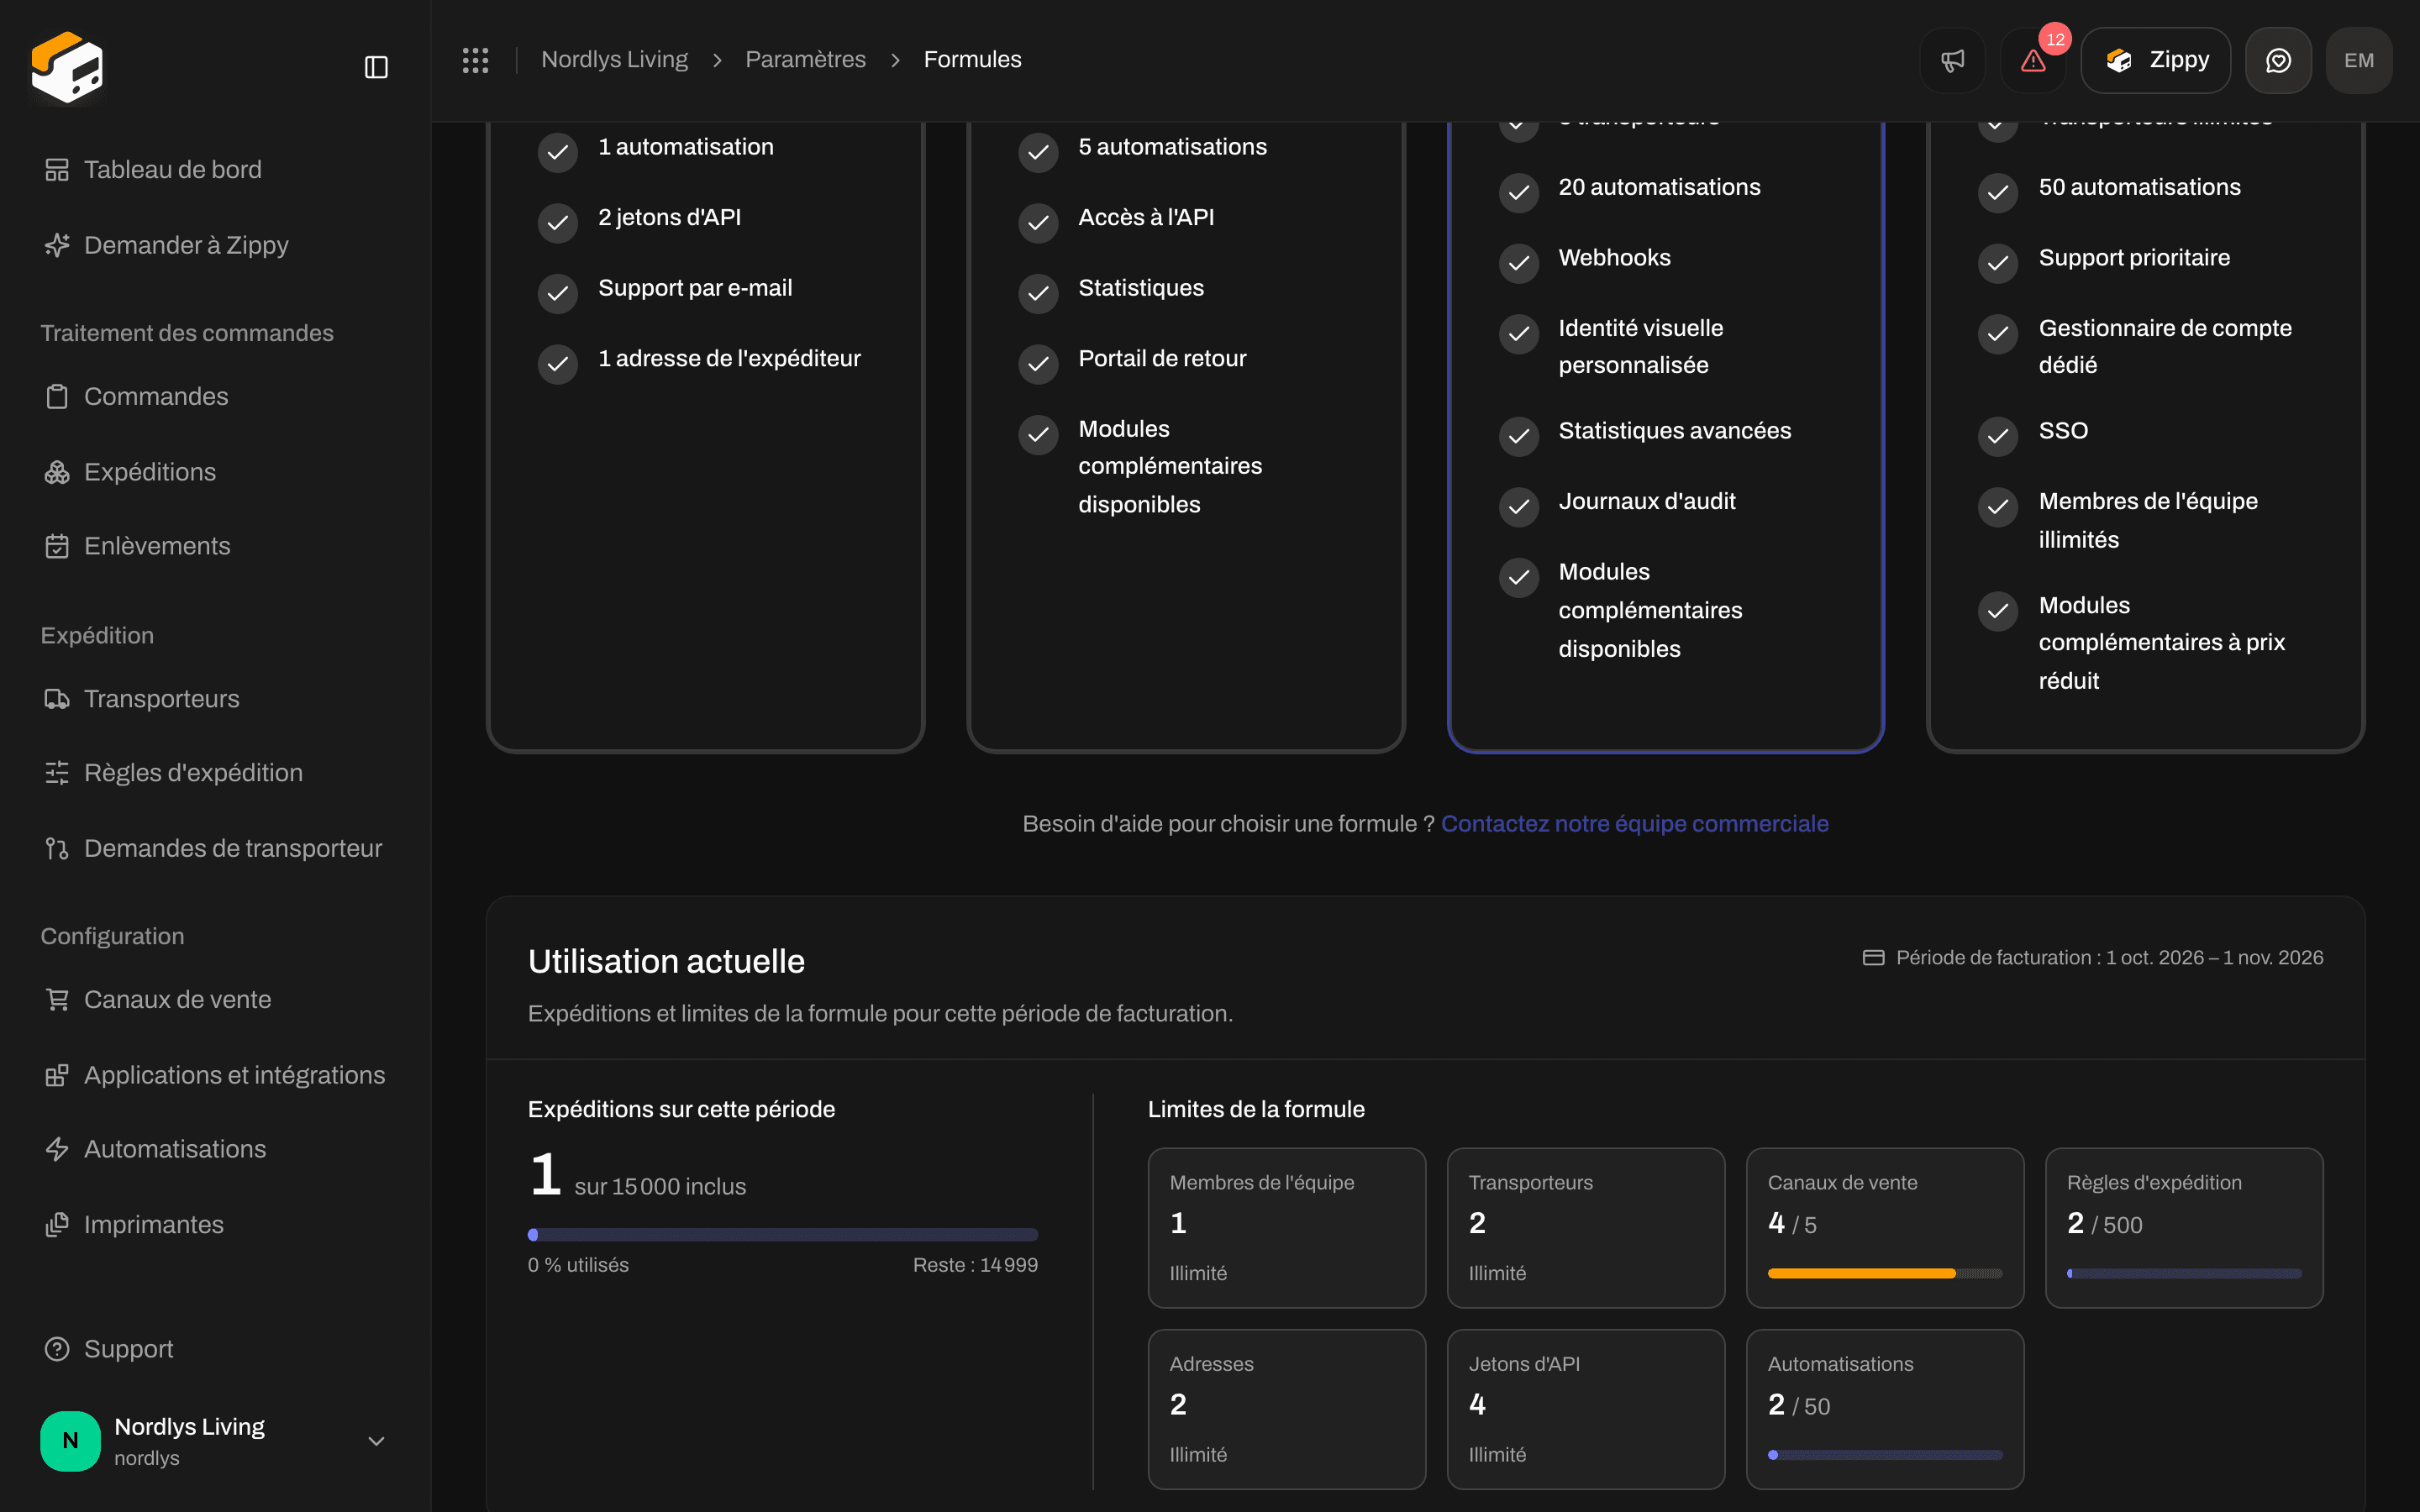Open the EM user avatar menu
Screen dimensions: 2420x1512
2358,60
